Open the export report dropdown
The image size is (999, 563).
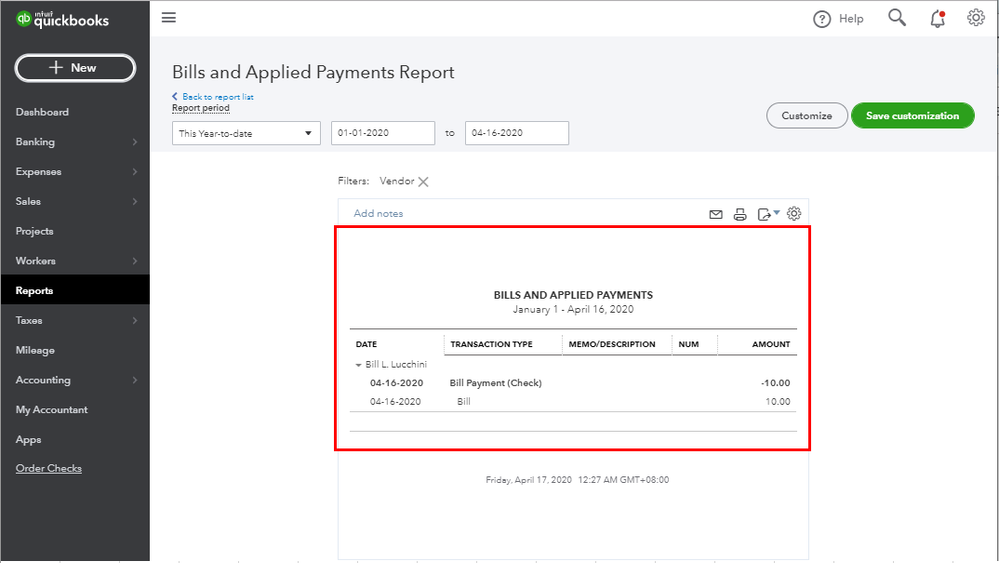point(768,214)
